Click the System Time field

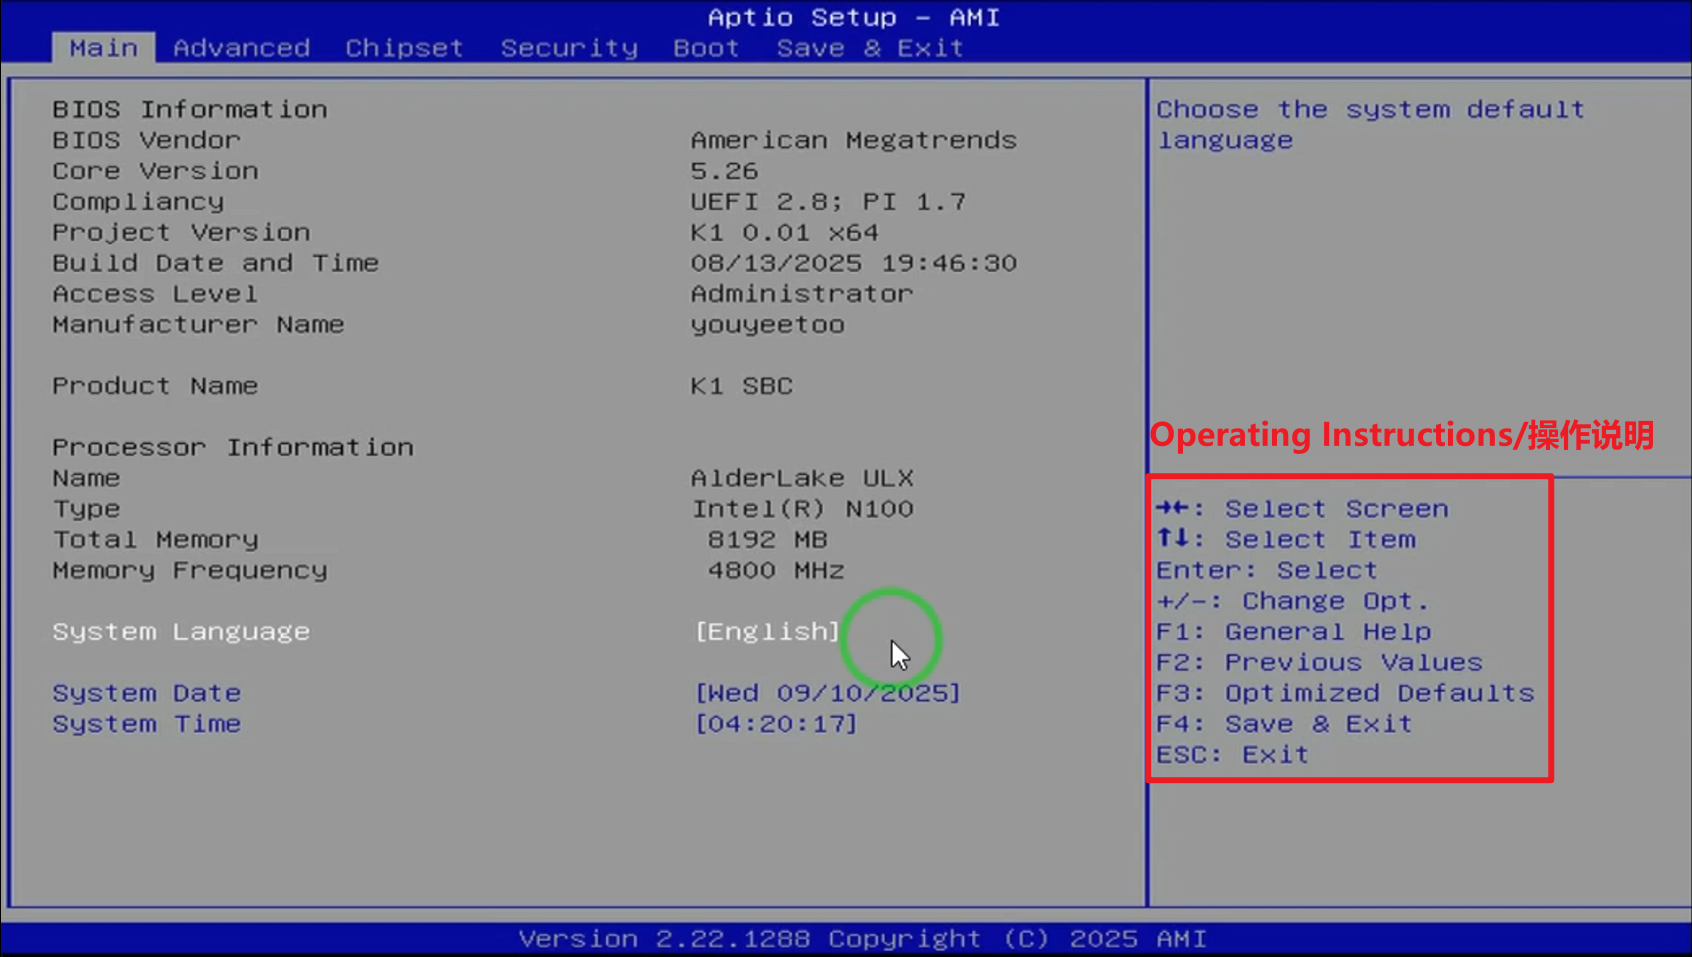(775, 723)
